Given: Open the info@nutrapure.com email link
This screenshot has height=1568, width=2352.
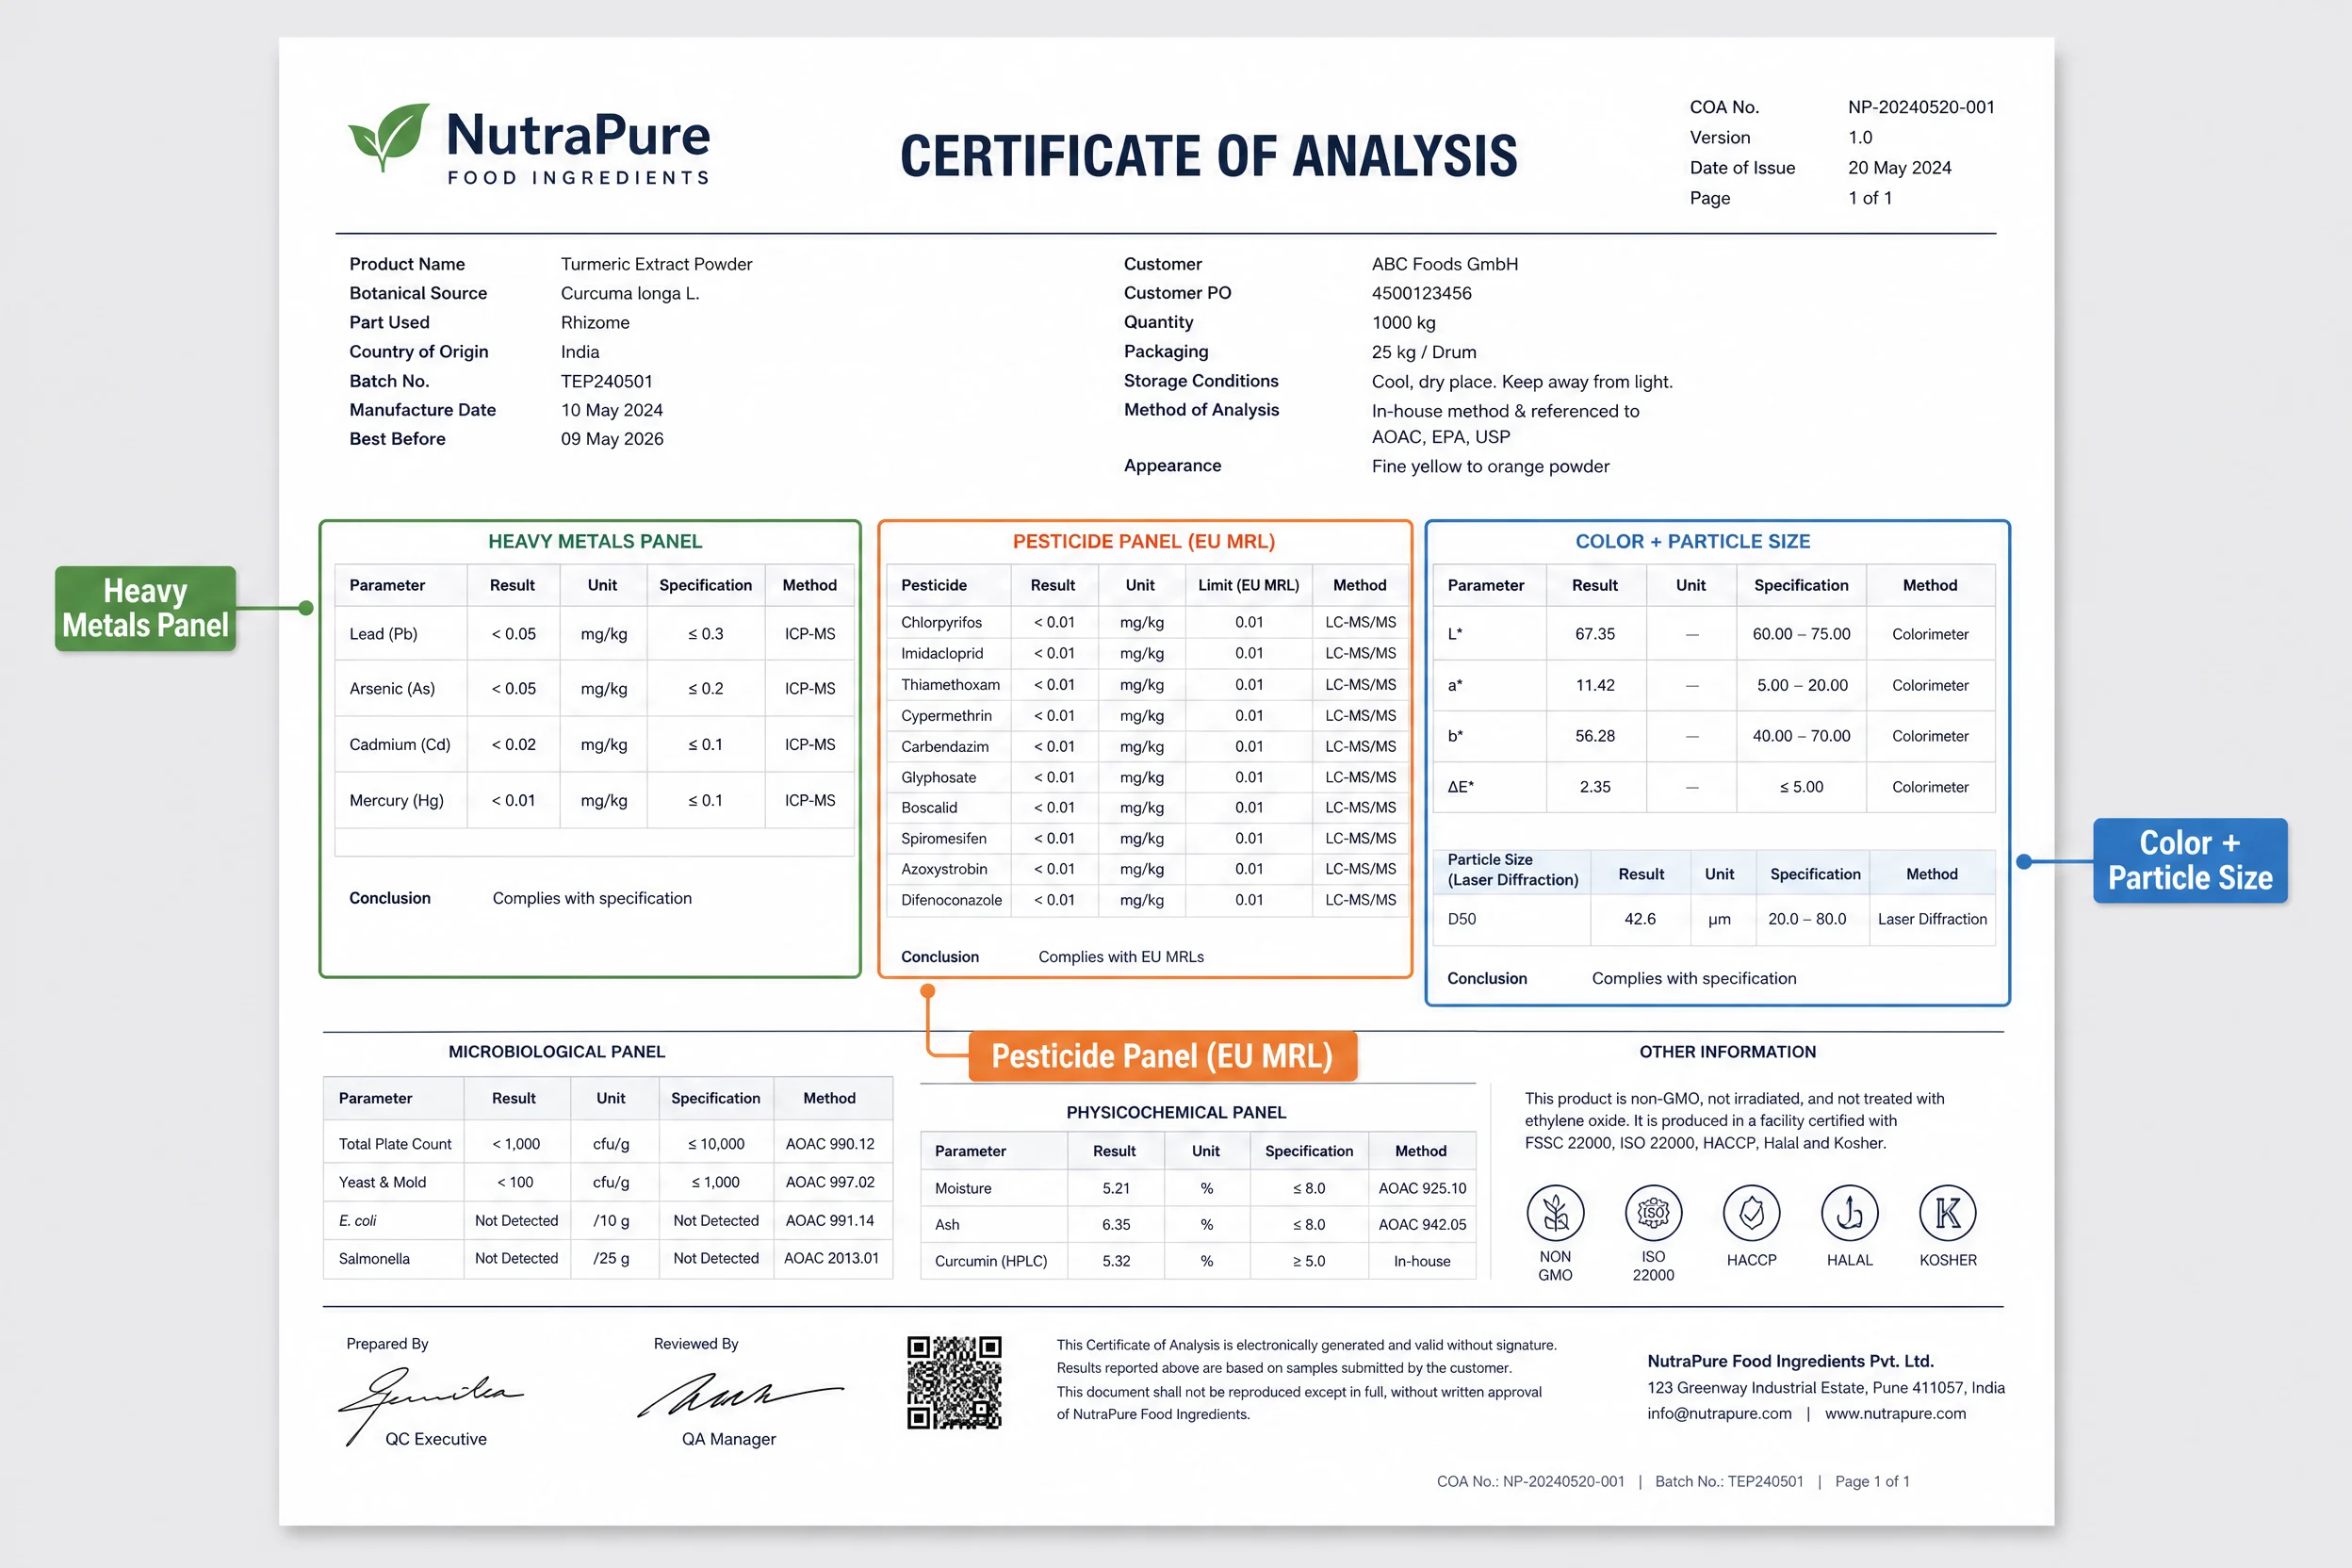Looking at the screenshot, I should pos(1719,1413).
